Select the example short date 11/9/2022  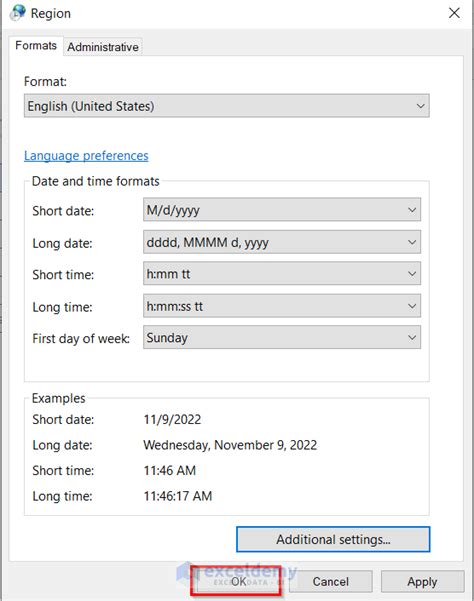[172, 419]
